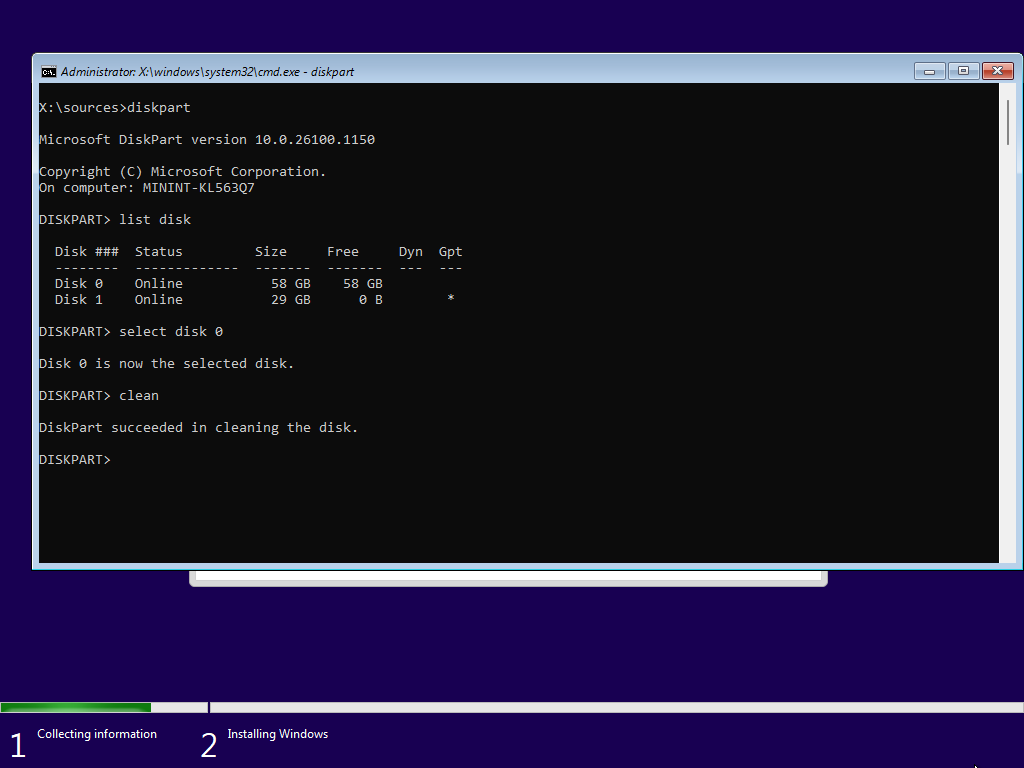Click the Gpt asterisk for Disk 1
This screenshot has width=1024, height=768.
[451, 298]
